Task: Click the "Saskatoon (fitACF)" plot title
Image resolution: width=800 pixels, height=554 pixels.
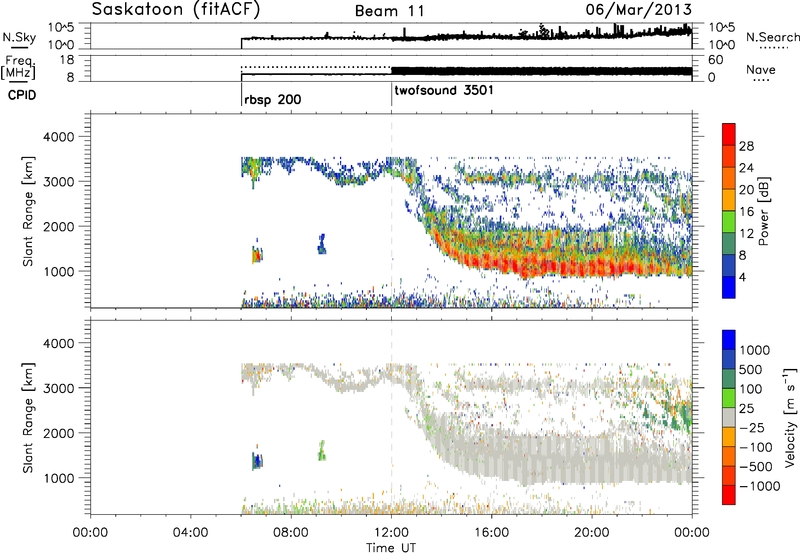Action: point(176,10)
